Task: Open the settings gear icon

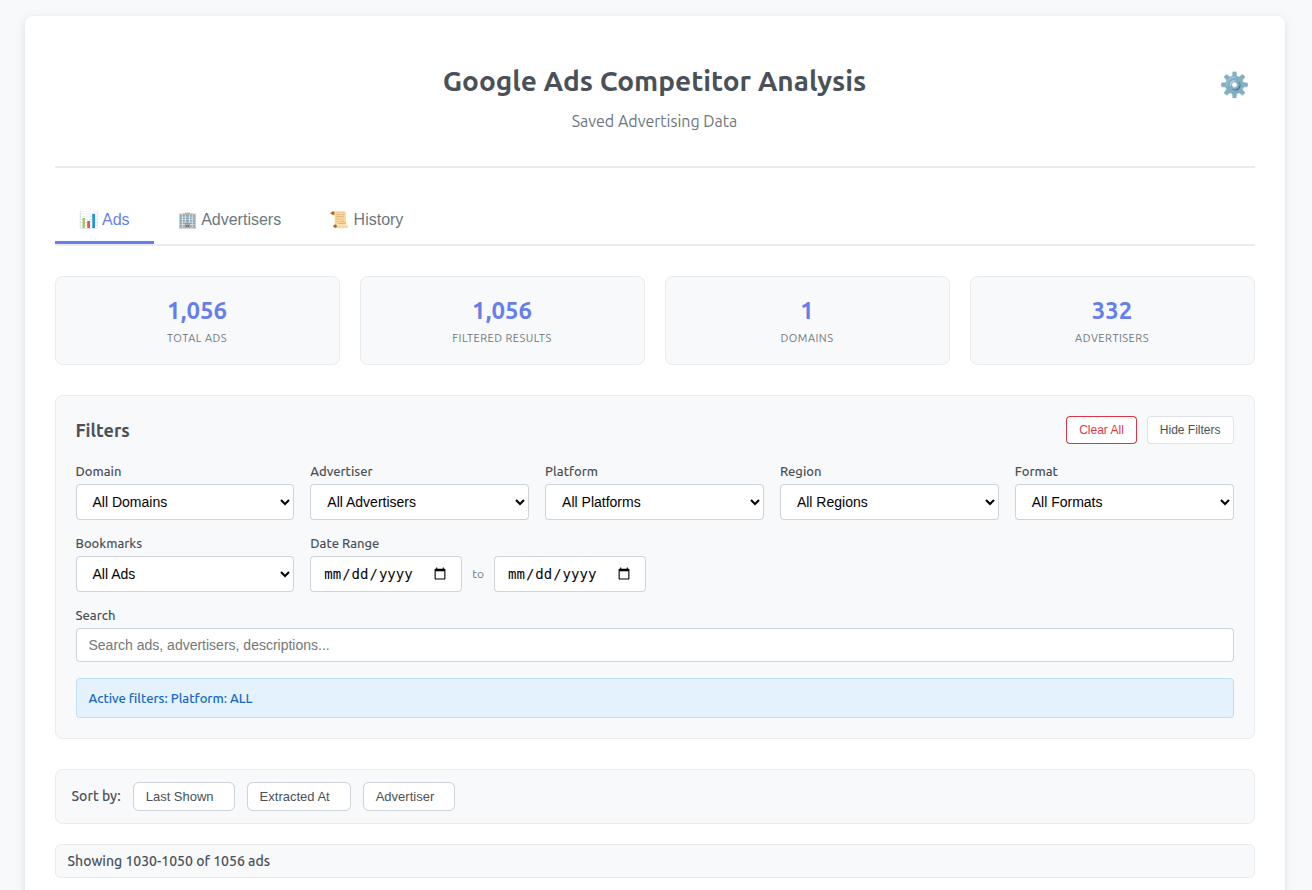Action: click(x=1234, y=84)
